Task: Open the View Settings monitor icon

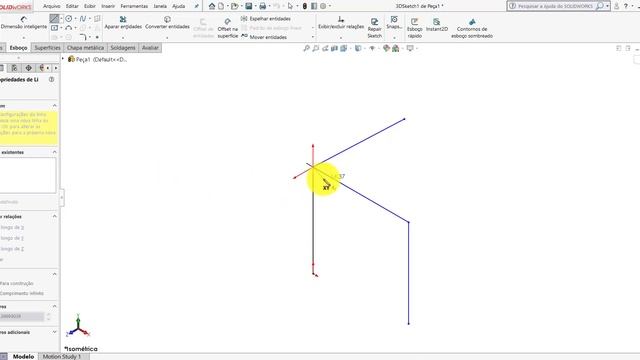Action: (x=410, y=48)
